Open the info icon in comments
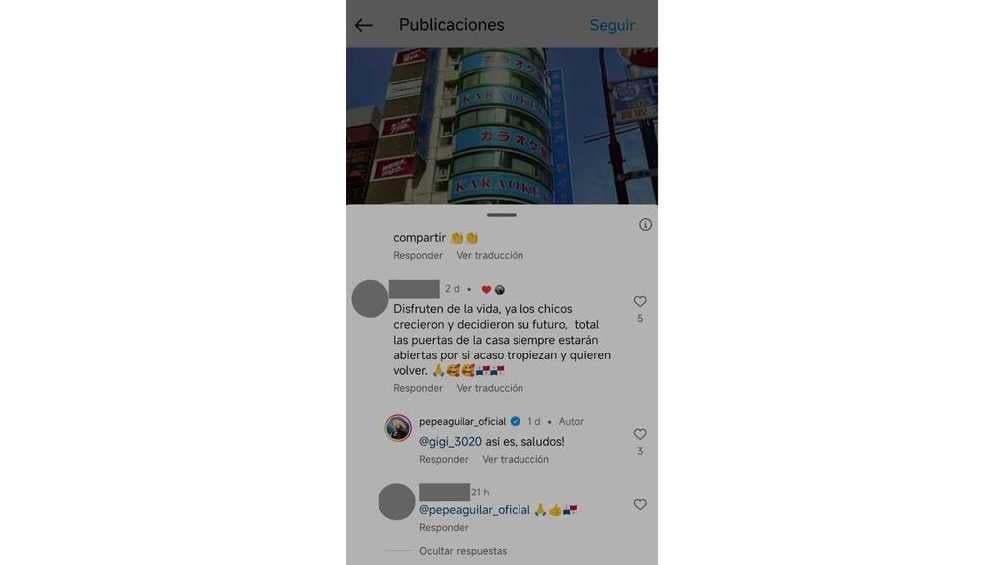 pyautogui.click(x=645, y=225)
